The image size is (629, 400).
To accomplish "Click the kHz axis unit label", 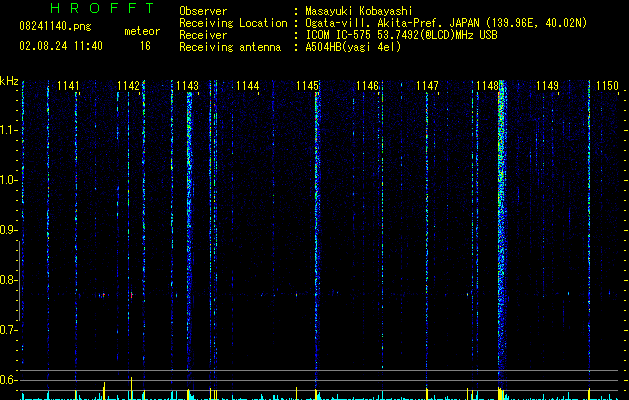I will pos(9,81).
